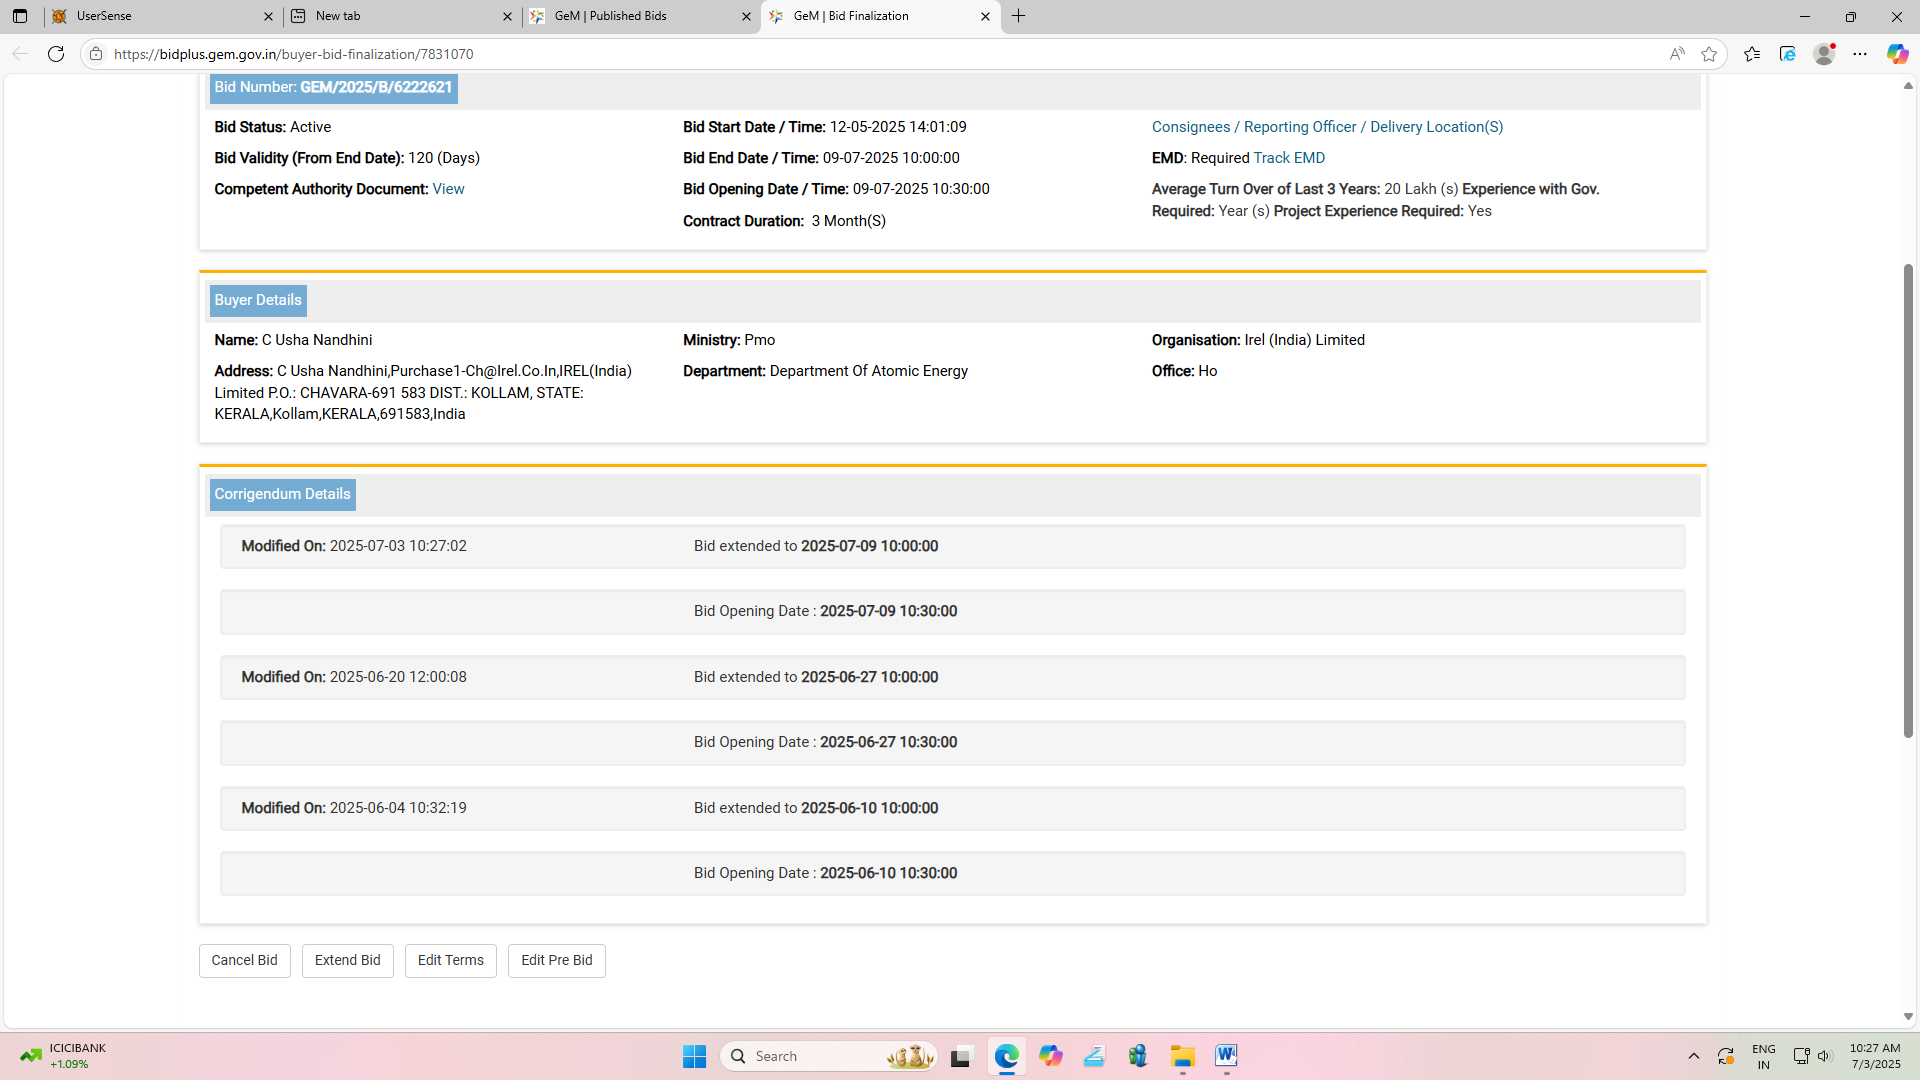Show hidden system tray icons

[1693, 1056]
